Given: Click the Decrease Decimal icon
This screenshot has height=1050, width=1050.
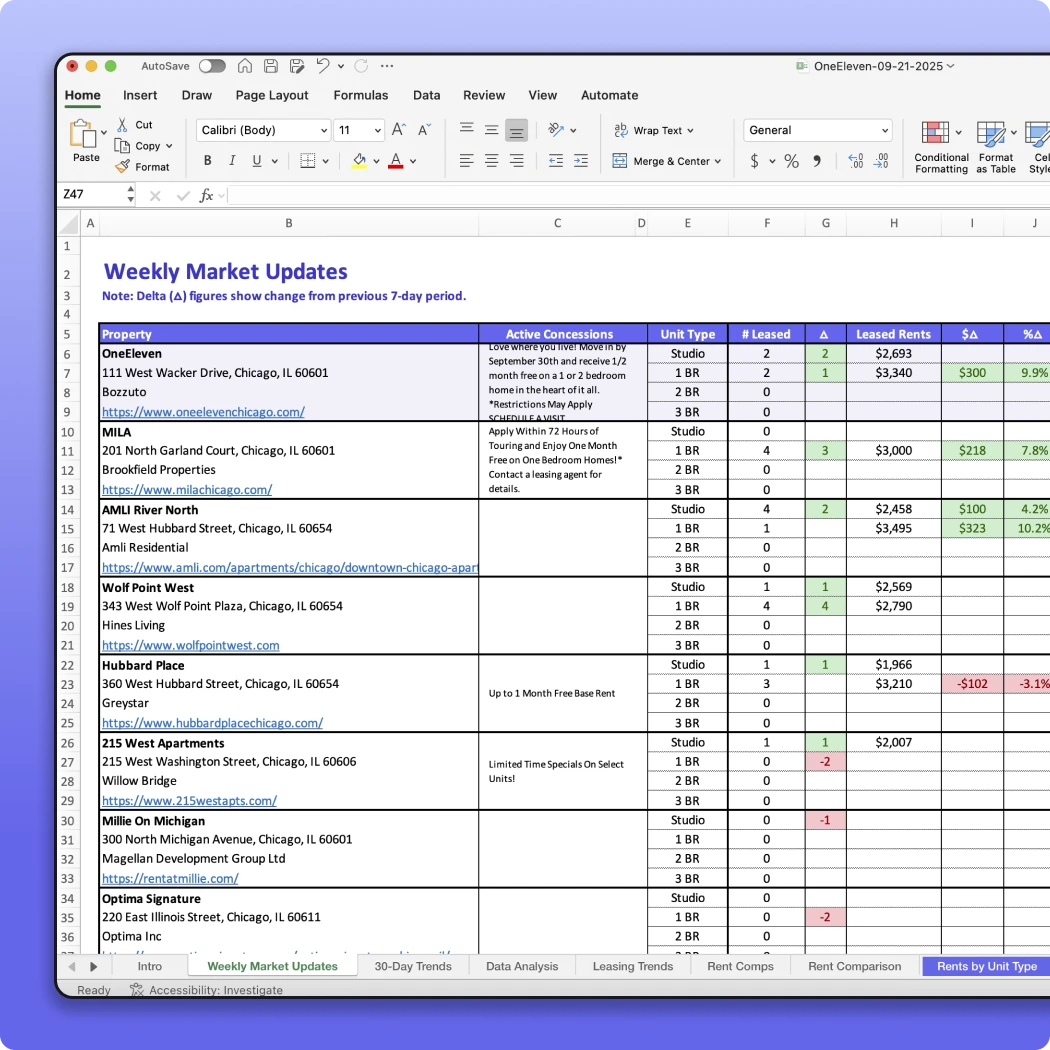Looking at the screenshot, I should (x=881, y=161).
